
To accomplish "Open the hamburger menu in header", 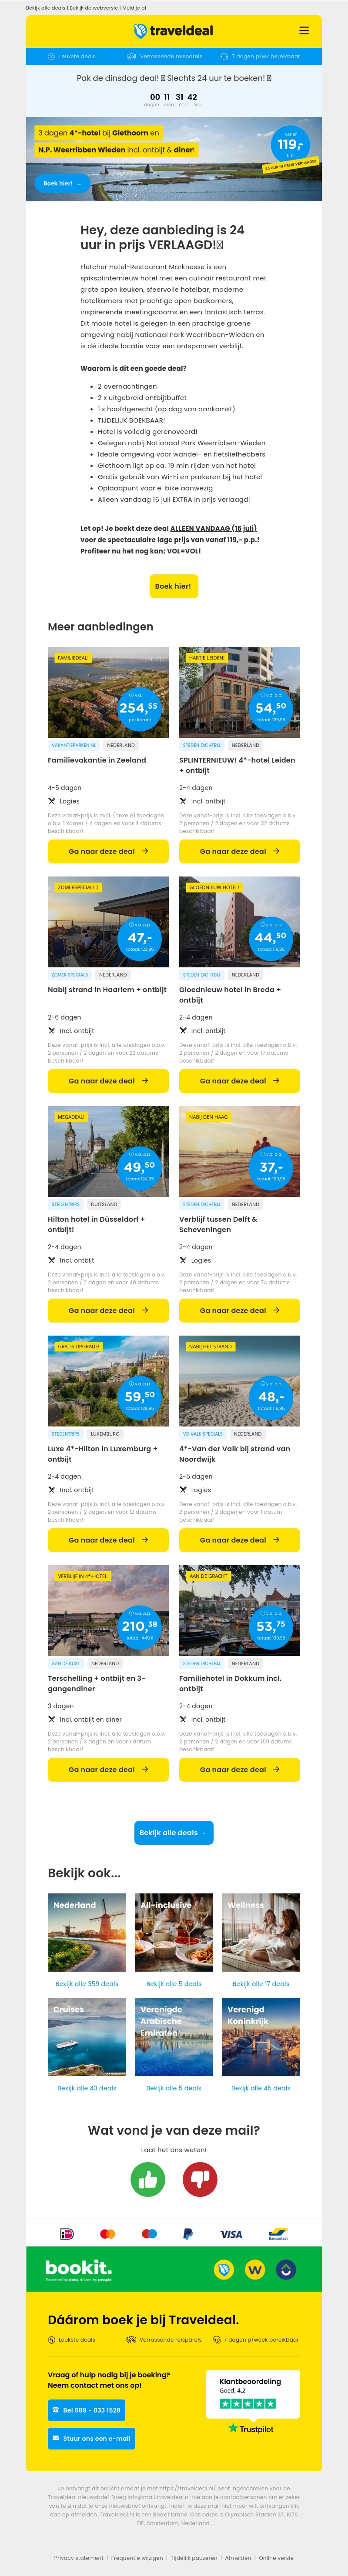I will point(304,31).
